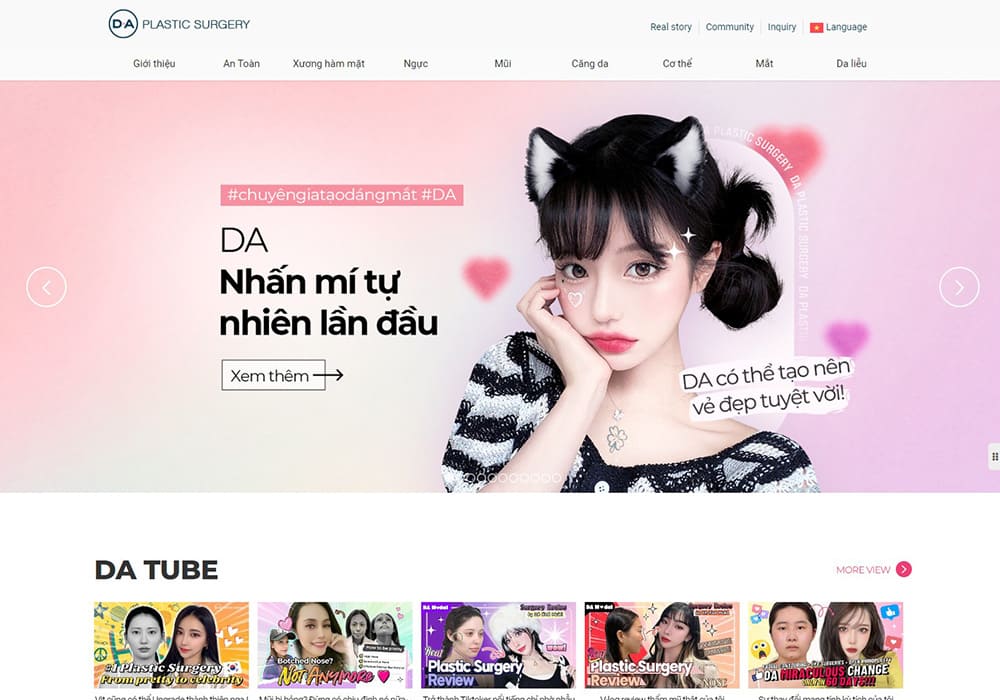
Task: Go to previous banner slide arrow
Action: pos(46,287)
